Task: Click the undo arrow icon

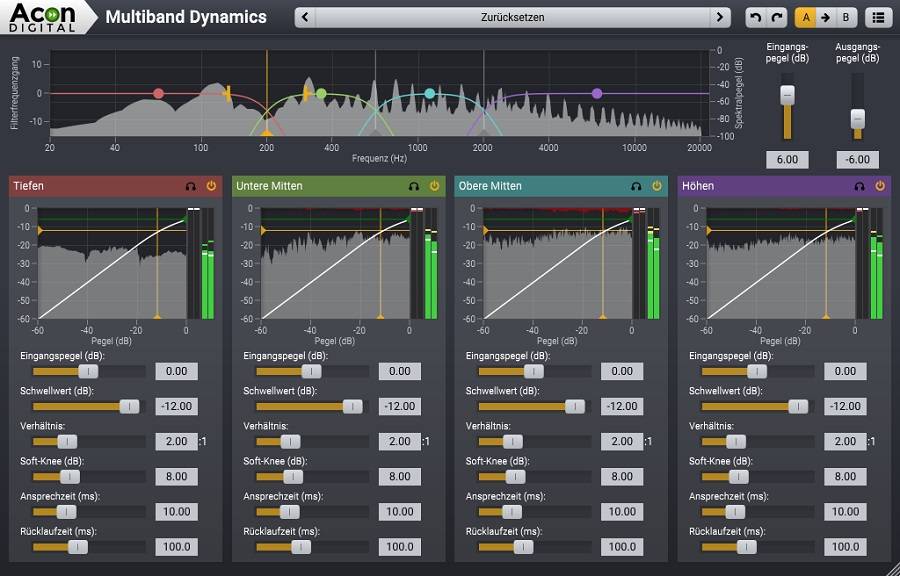Action: click(754, 17)
